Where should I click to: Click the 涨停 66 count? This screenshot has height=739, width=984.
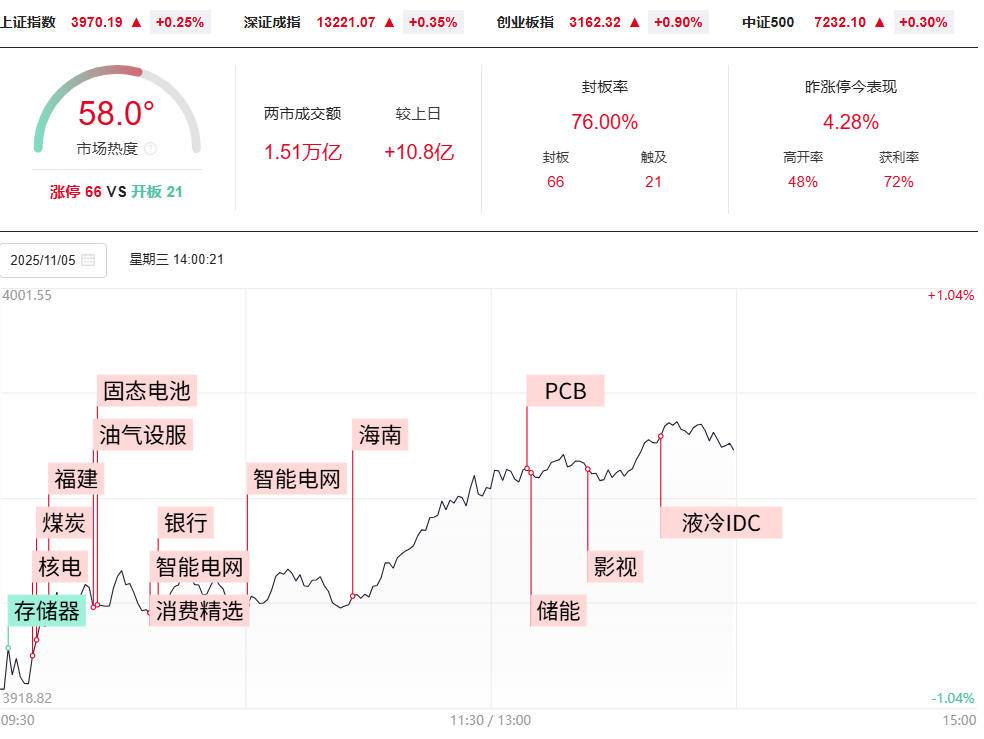point(76,191)
